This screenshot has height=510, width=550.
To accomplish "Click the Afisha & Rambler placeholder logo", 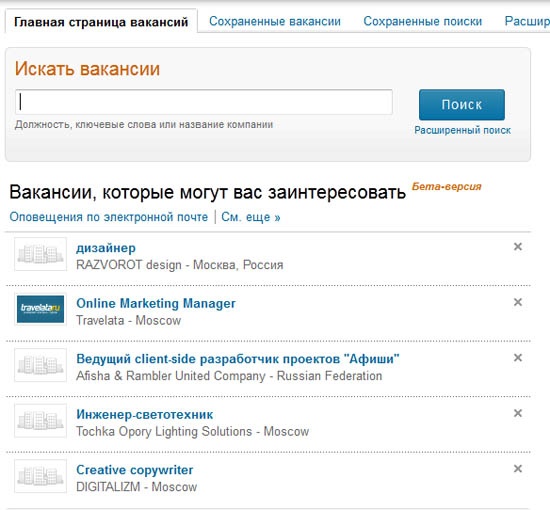I will tap(40, 365).
